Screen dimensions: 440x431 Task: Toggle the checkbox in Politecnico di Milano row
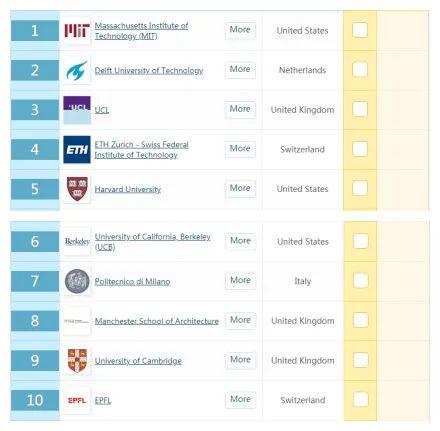(x=360, y=280)
